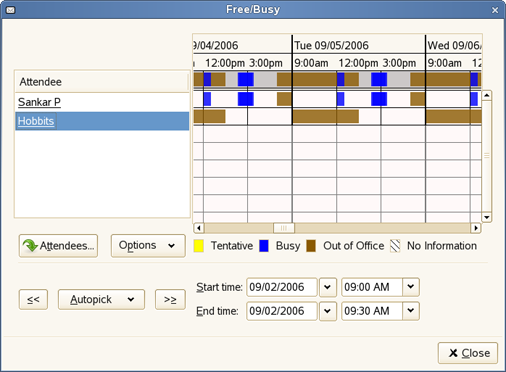Image resolution: width=506 pixels, height=372 pixels.
Task: Click the yellow Tentative color swatch
Action: click(199, 246)
